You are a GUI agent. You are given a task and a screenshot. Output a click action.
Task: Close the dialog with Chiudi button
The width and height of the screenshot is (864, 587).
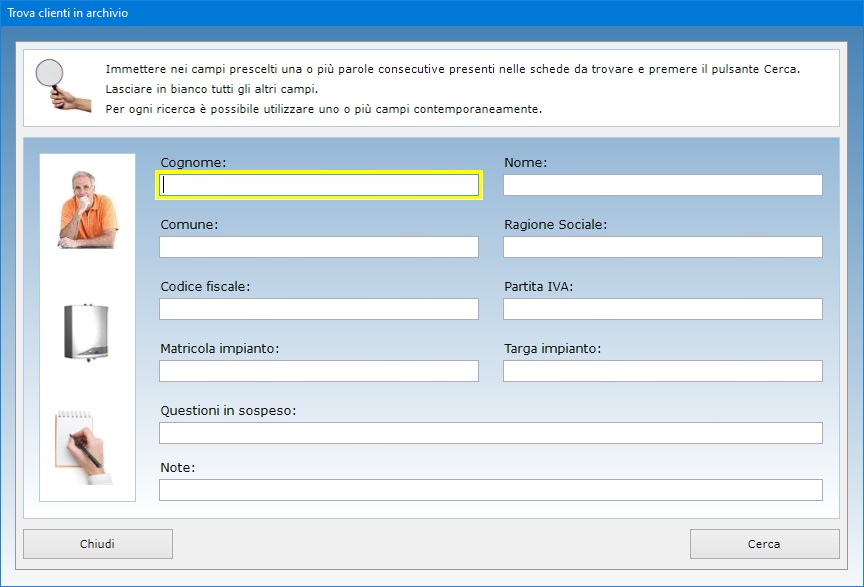[98, 544]
